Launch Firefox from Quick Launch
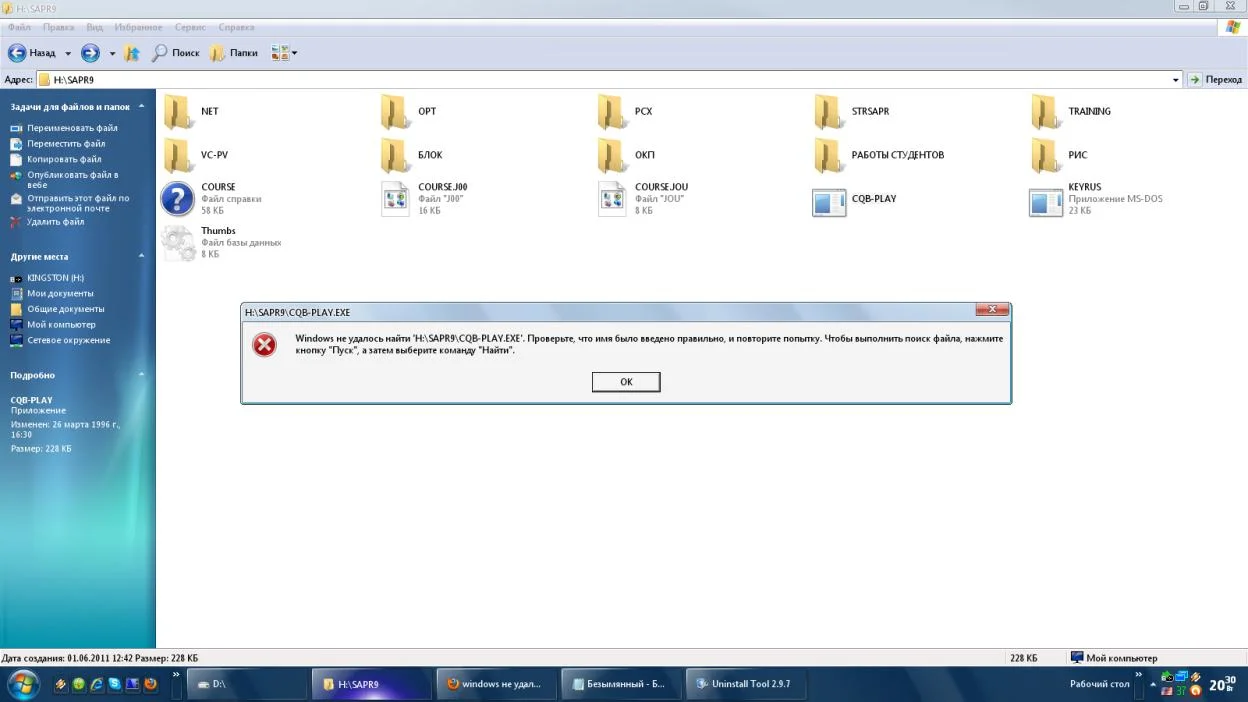This screenshot has width=1248, height=702. click(151, 685)
